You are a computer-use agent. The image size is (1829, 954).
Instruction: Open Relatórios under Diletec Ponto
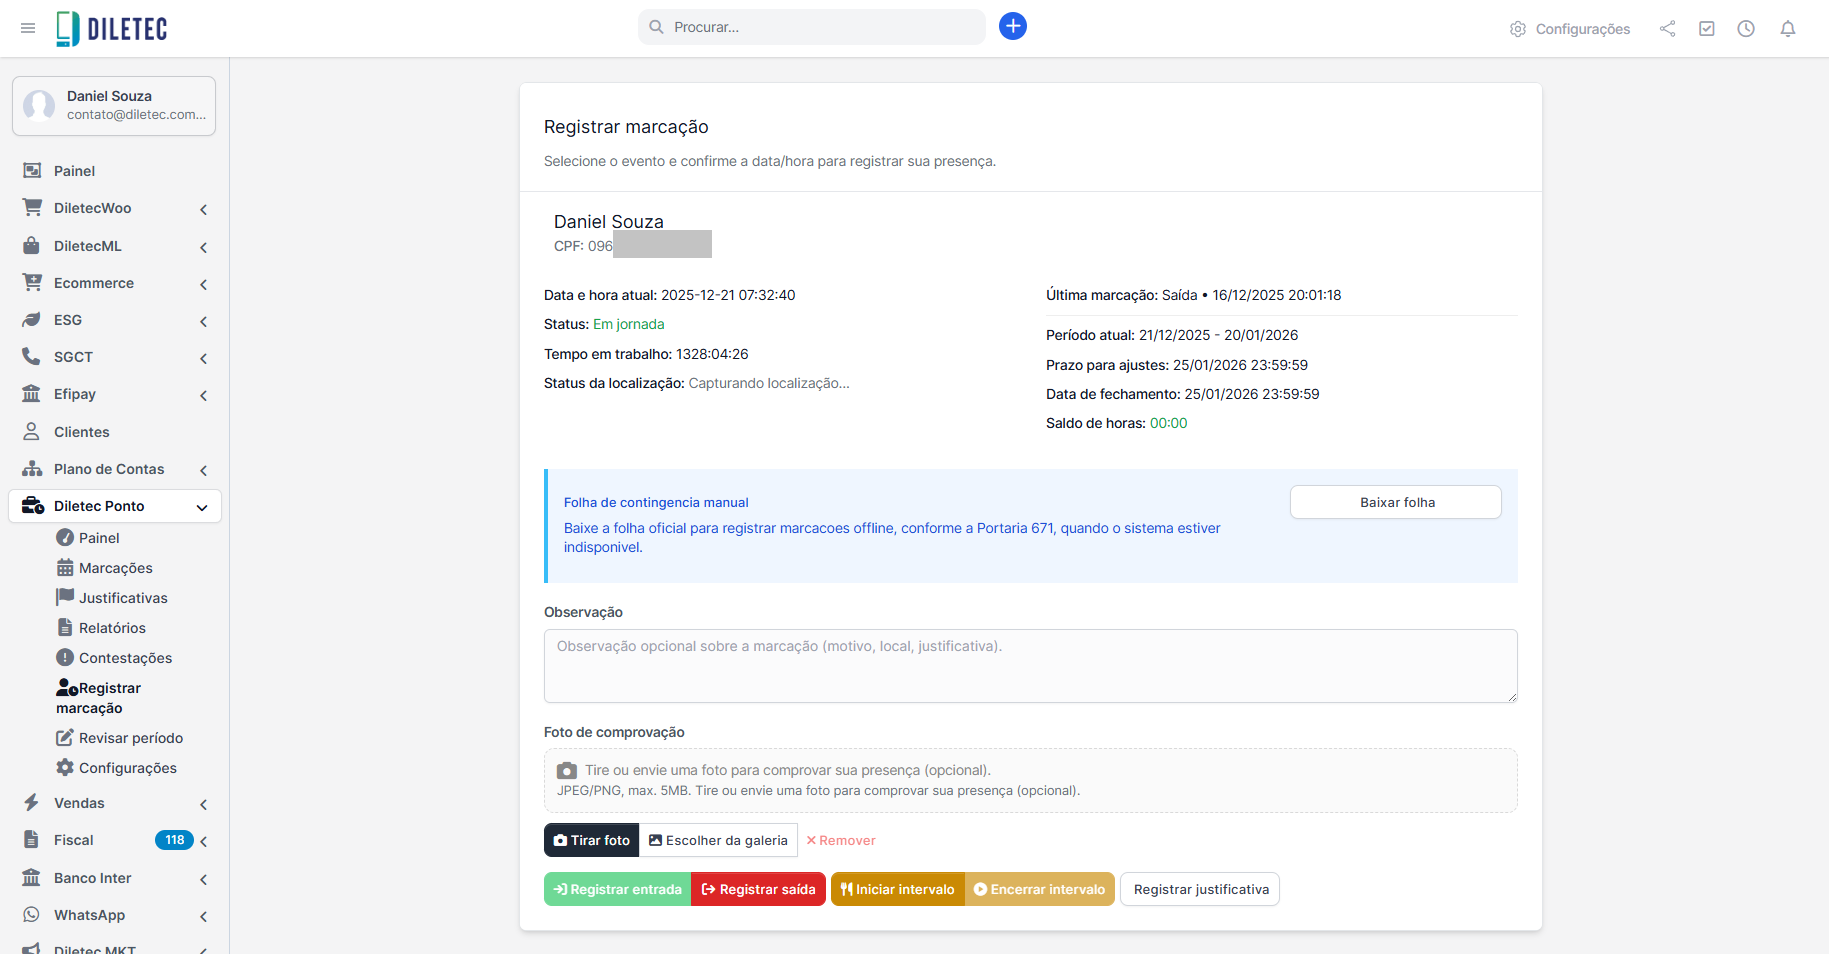click(112, 628)
